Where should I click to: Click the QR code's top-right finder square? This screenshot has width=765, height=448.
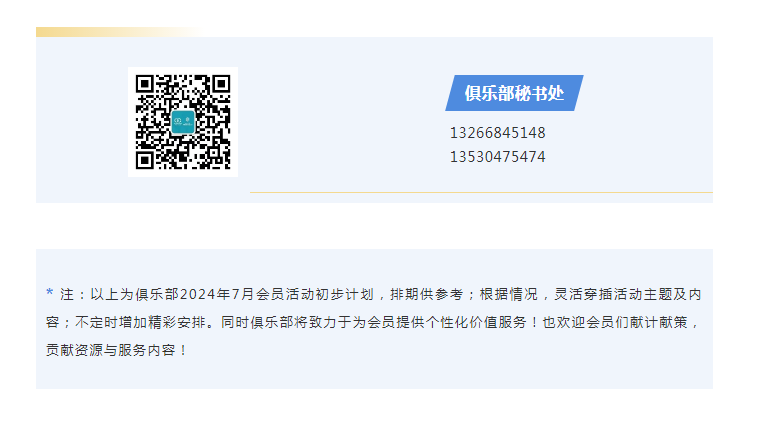tap(221, 84)
